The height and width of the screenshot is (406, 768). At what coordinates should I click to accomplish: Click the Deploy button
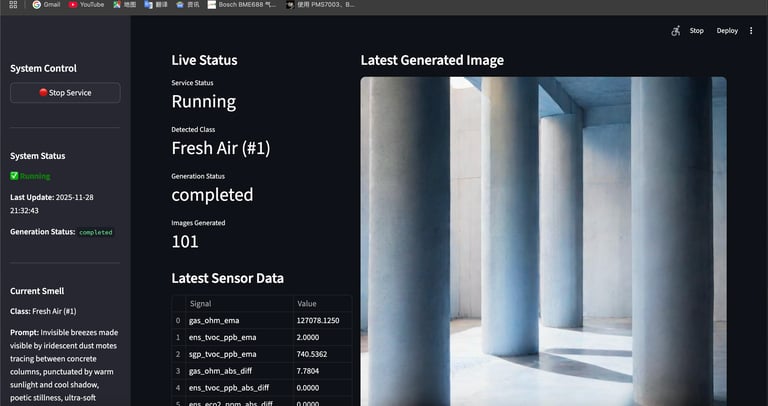pyautogui.click(x=727, y=30)
